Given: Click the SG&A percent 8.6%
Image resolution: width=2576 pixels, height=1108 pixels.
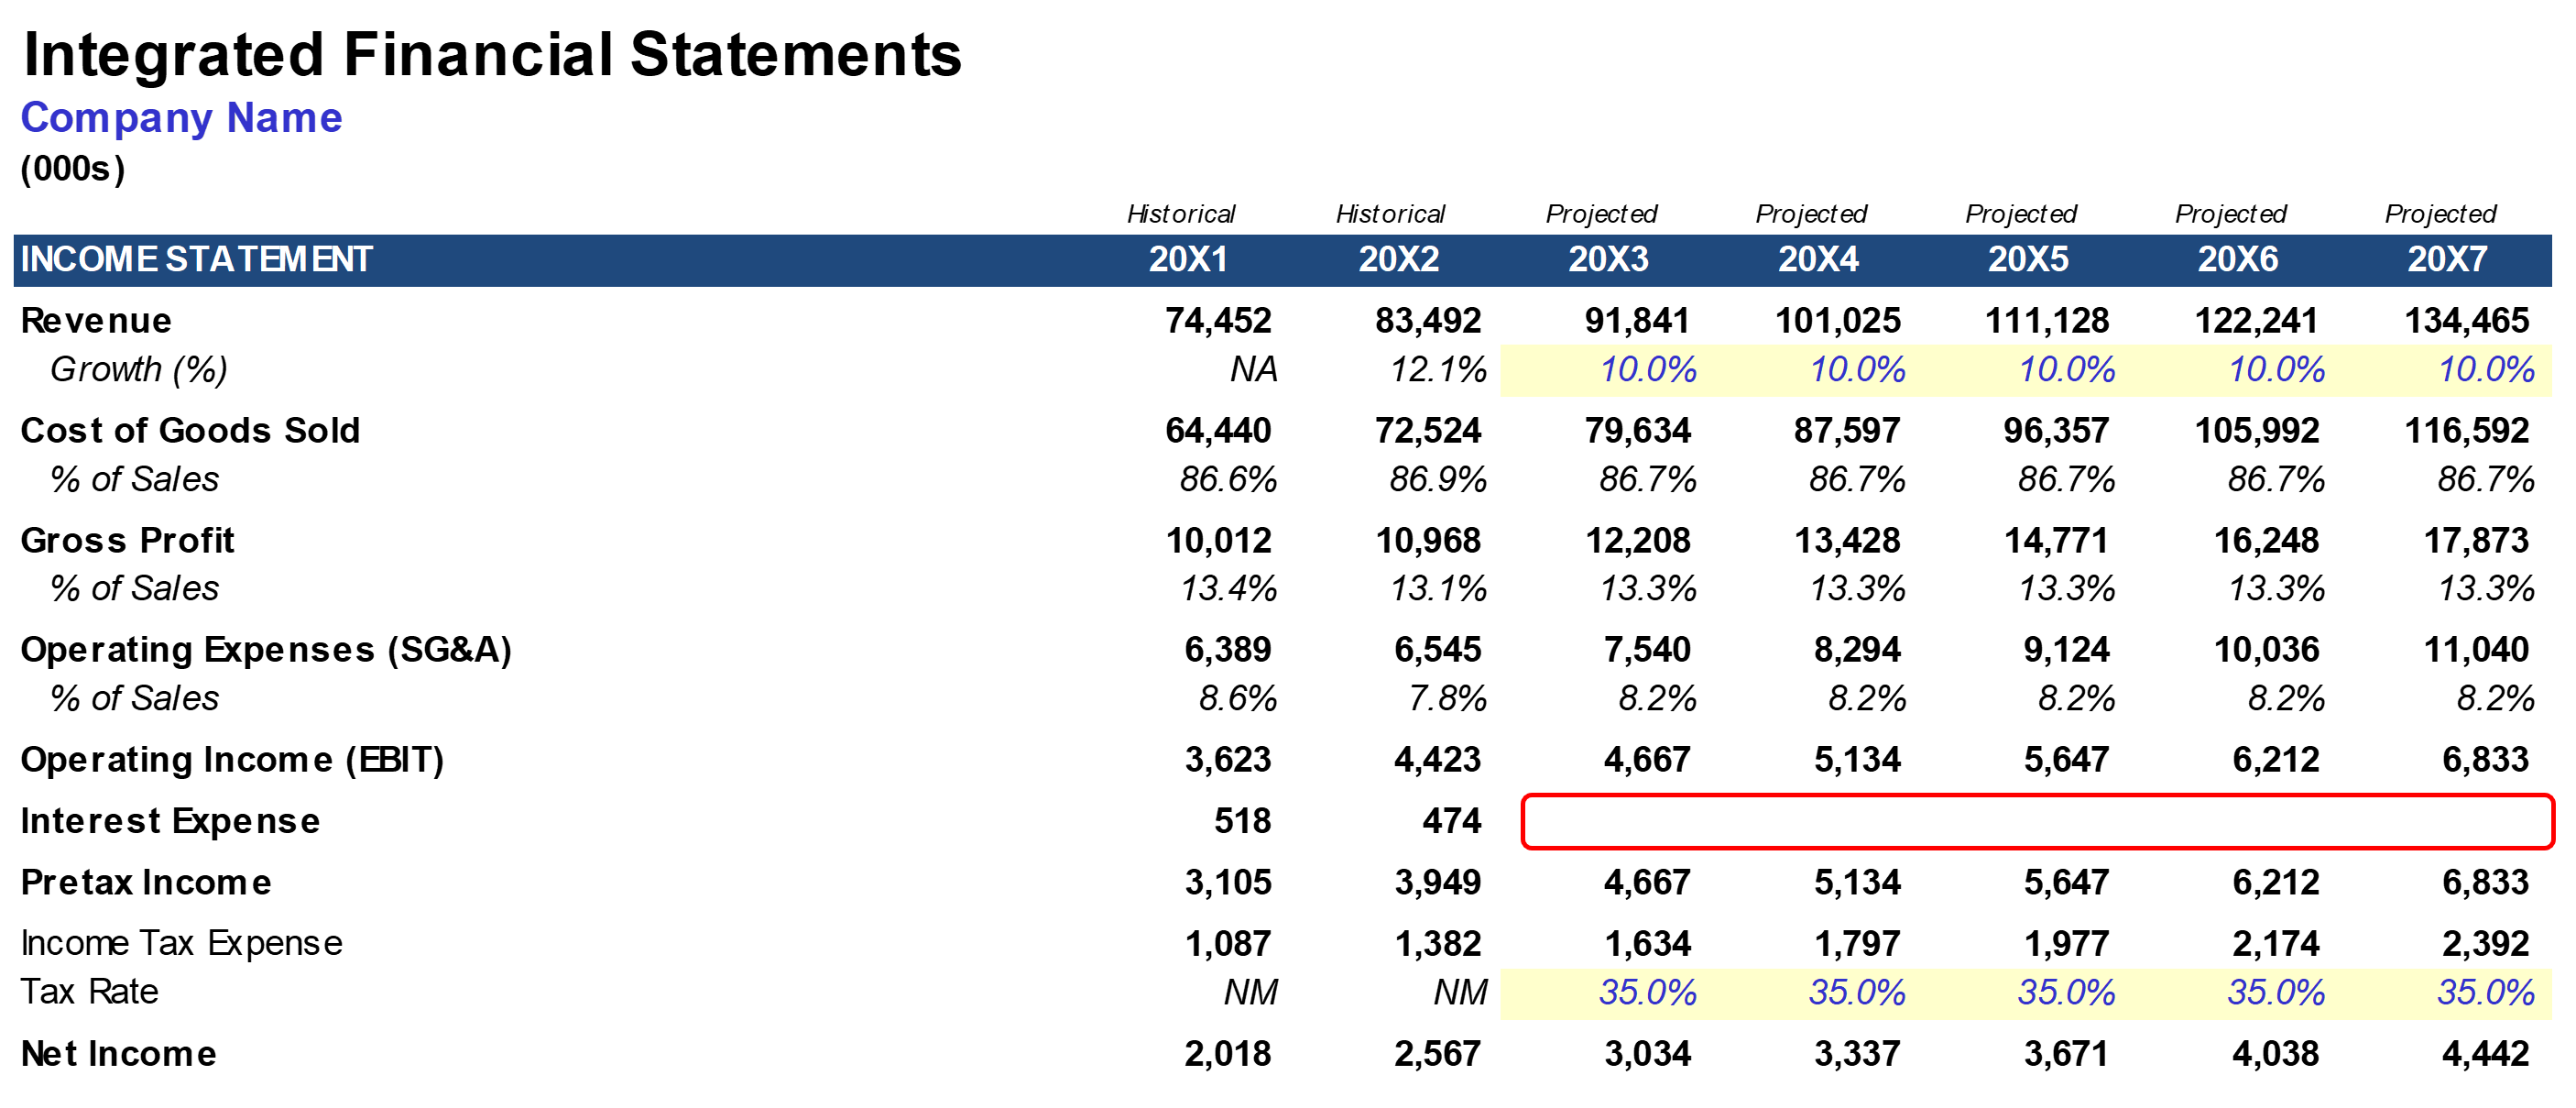Looking at the screenshot, I should click(1238, 699).
